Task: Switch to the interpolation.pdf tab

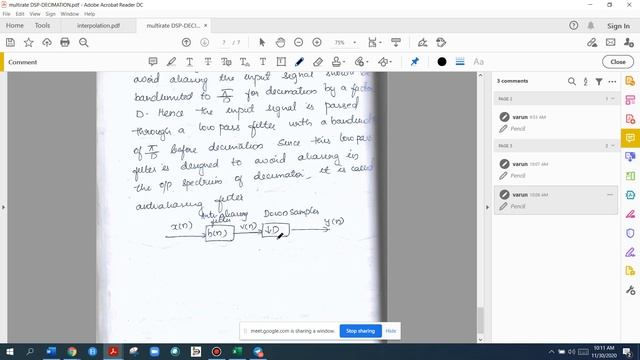Action: coord(98,25)
